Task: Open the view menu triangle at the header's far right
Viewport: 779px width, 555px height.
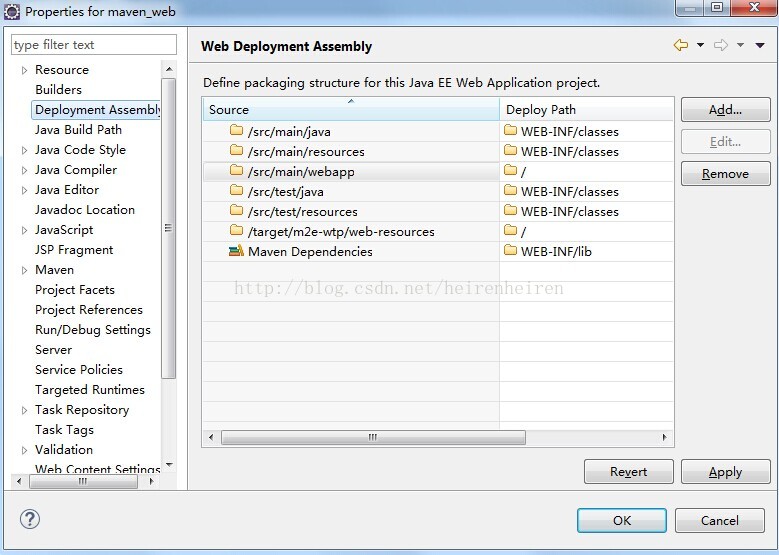Action: coord(760,45)
